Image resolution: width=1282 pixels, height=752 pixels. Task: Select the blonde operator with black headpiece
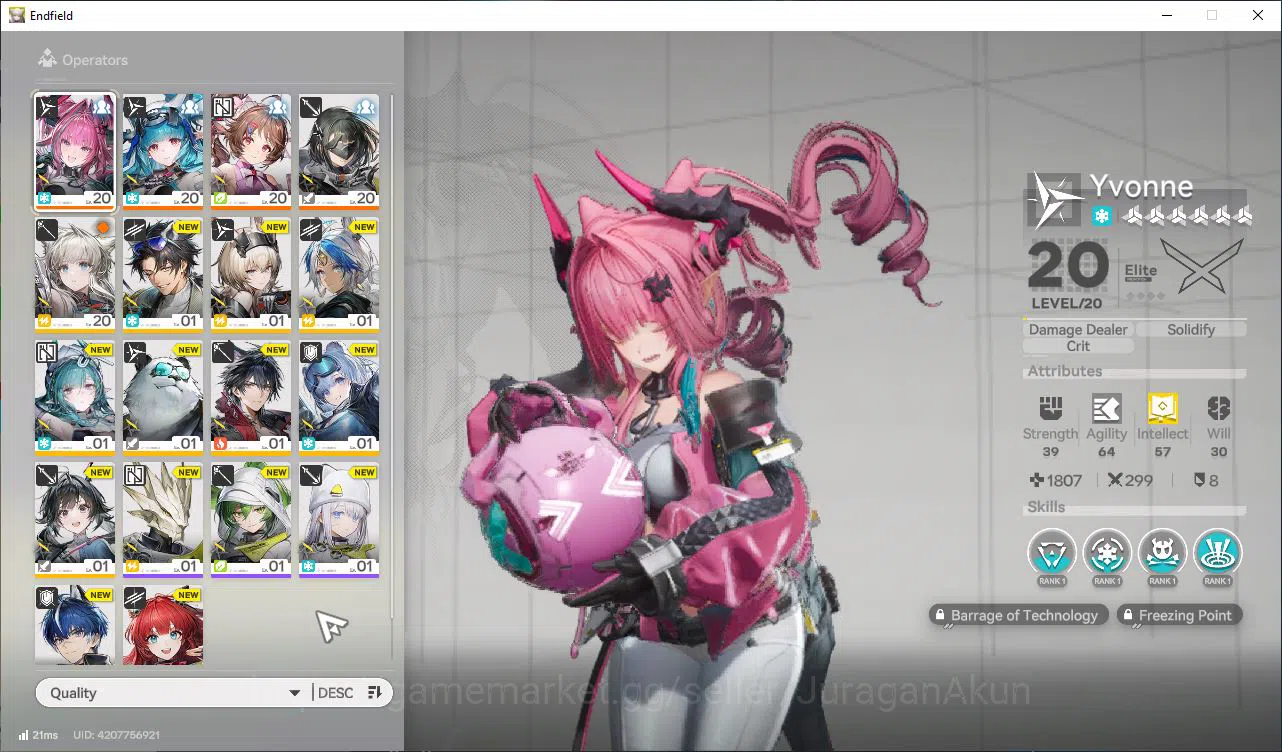click(x=251, y=274)
